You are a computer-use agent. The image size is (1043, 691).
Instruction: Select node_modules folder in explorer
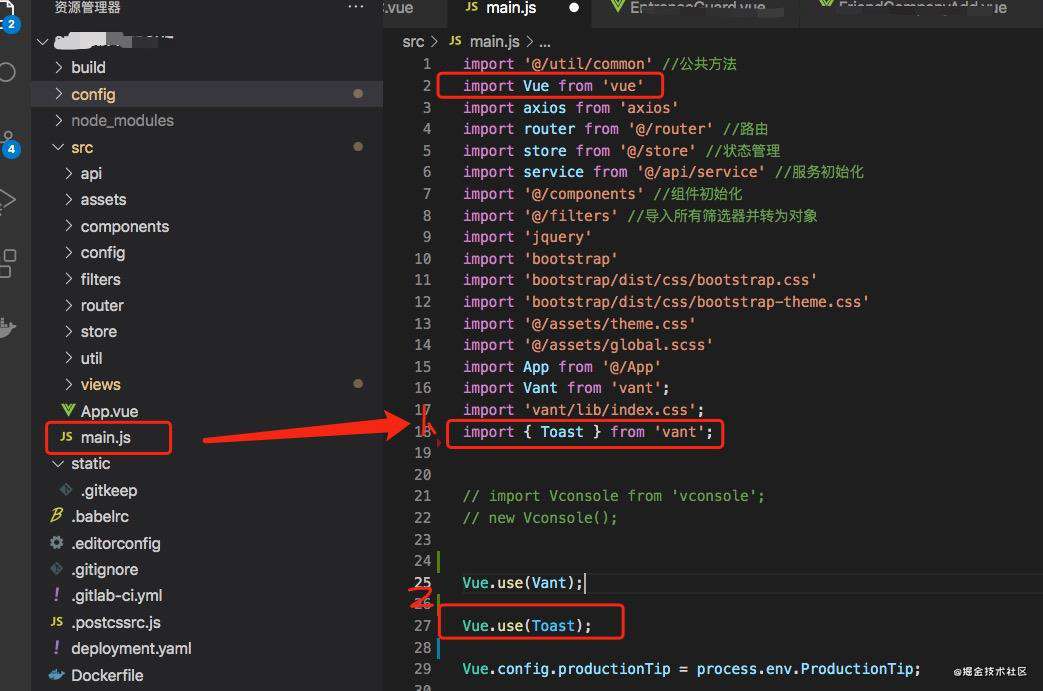[122, 120]
